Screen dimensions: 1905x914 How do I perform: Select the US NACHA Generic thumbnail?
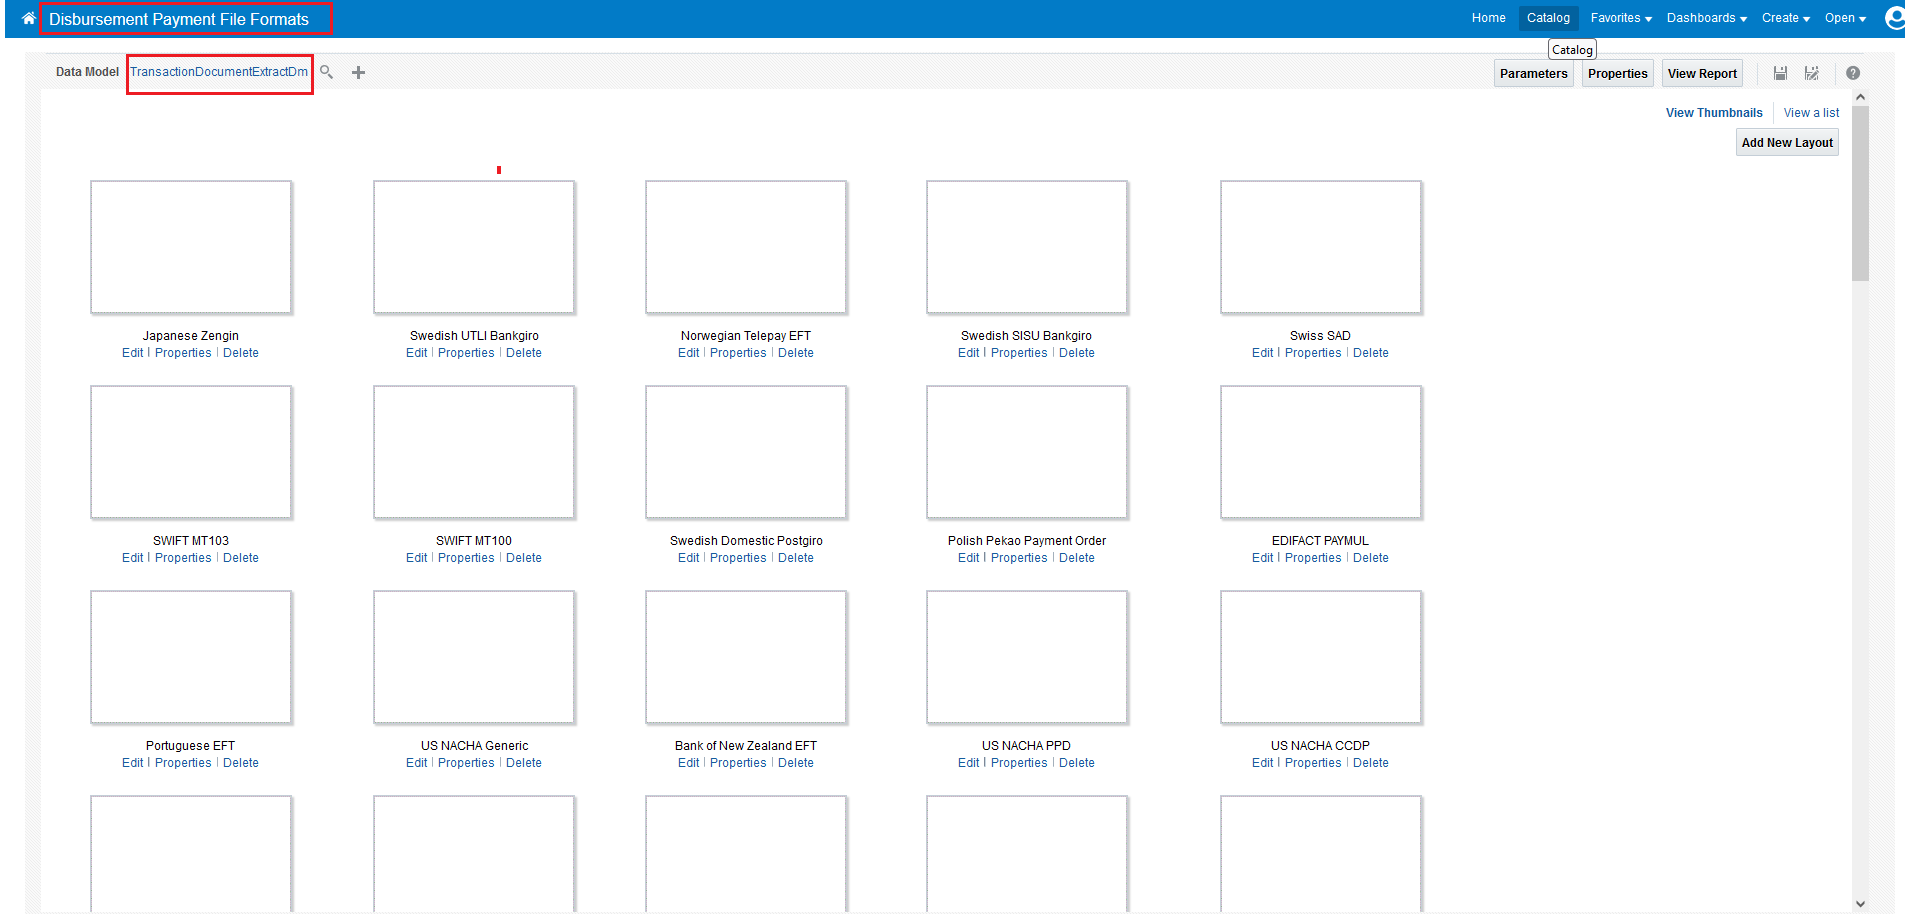point(474,657)
